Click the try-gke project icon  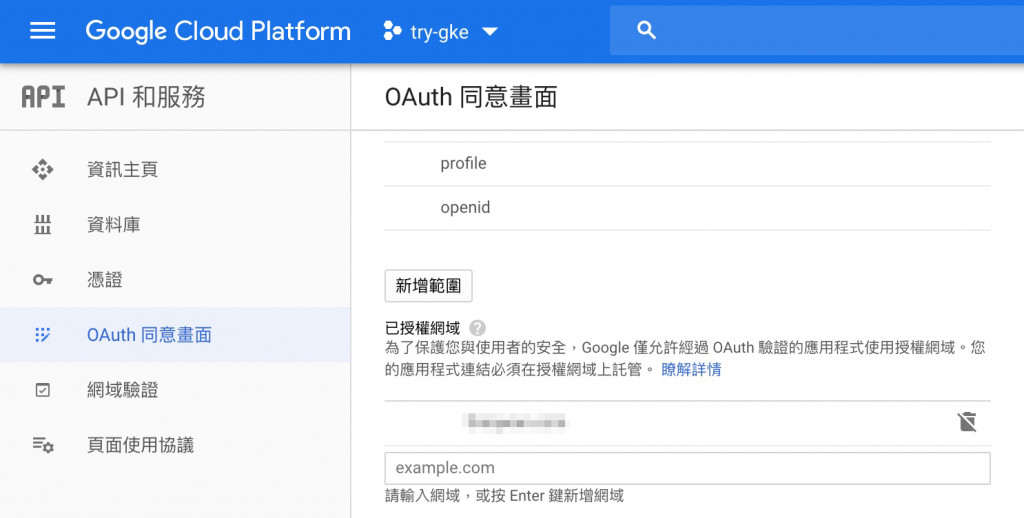click(392, 31)
